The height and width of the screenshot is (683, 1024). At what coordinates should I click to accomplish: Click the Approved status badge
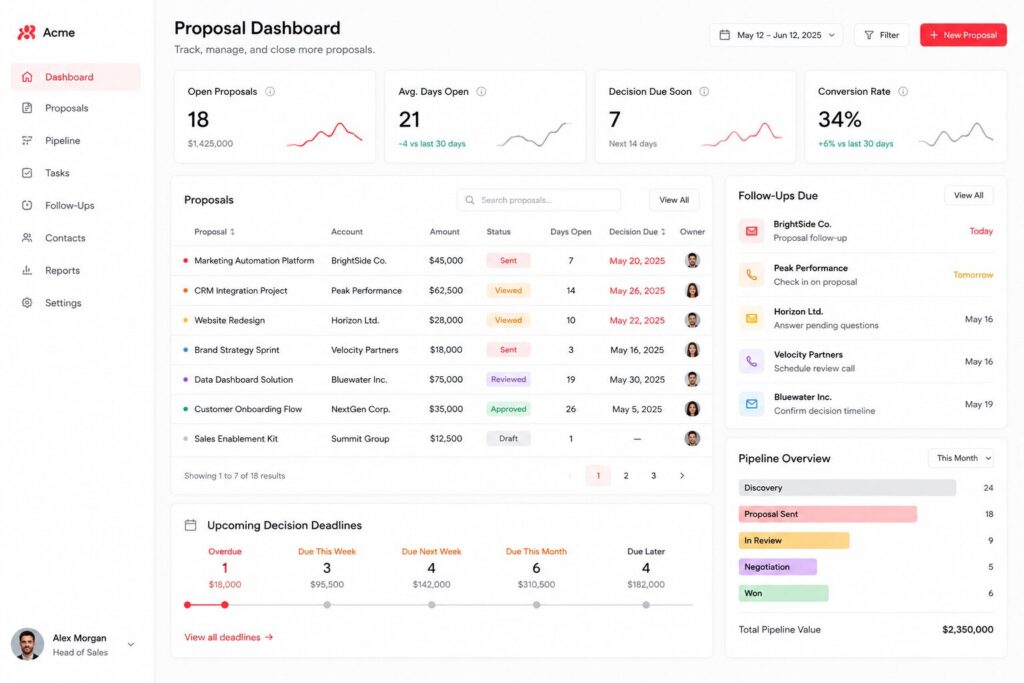[508, 409]
